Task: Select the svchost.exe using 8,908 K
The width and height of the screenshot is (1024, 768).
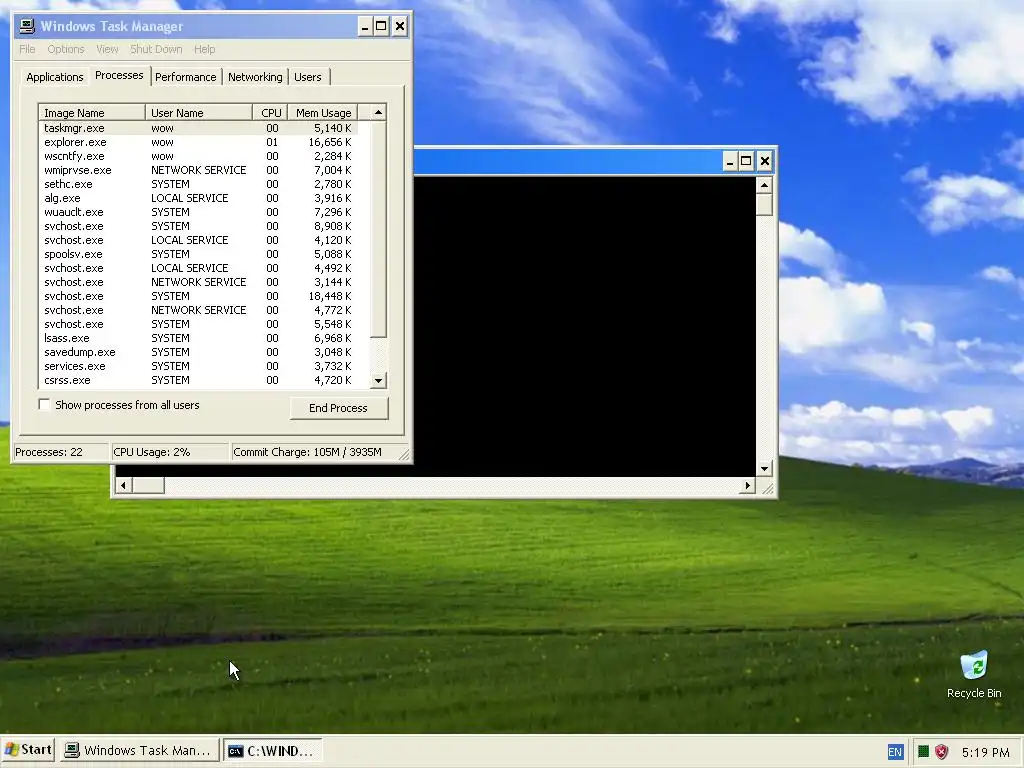Action: tap(198, 226)
